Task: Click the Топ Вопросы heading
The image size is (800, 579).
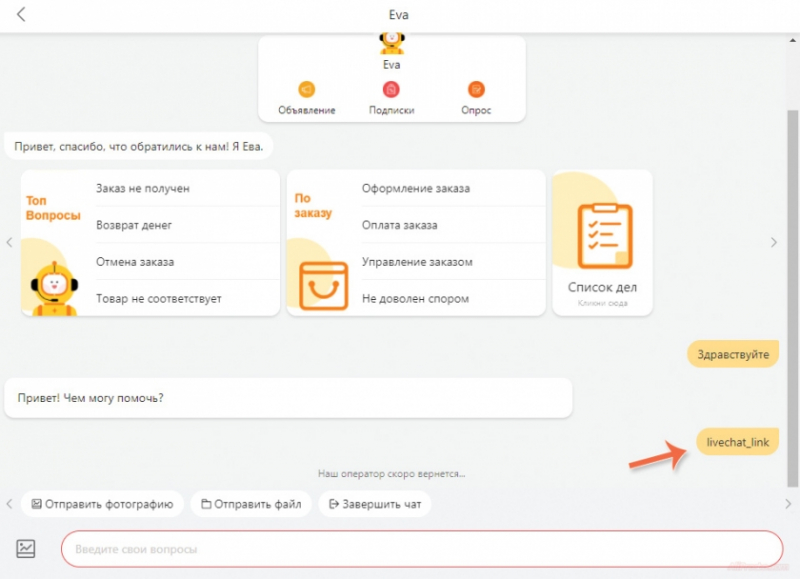Action: coord(53,208)
